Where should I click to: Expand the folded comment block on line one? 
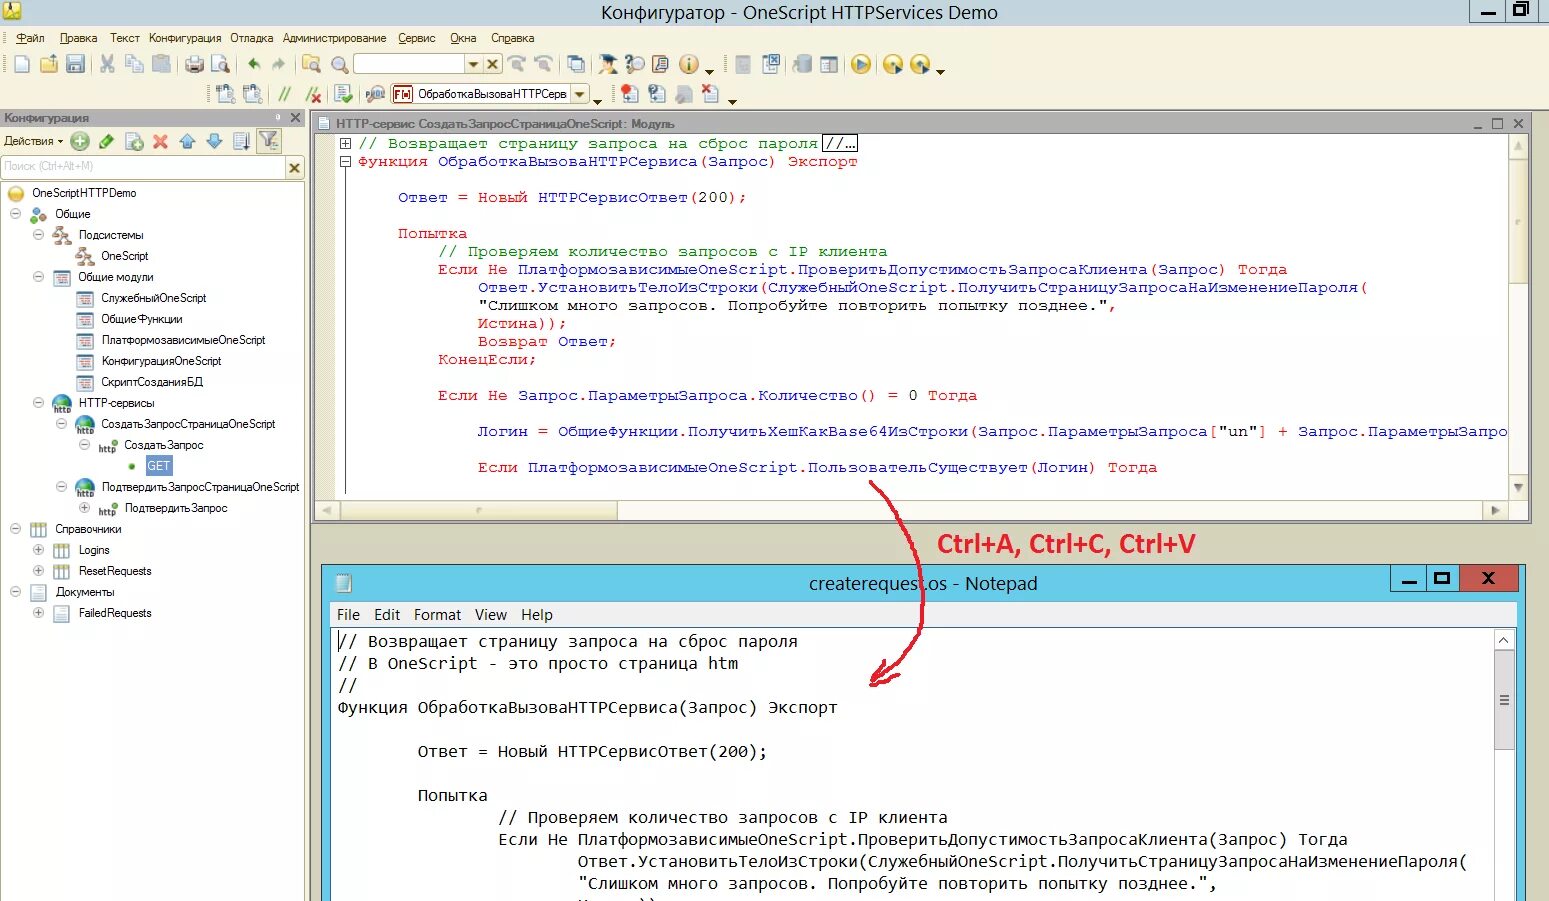(345, 143)
